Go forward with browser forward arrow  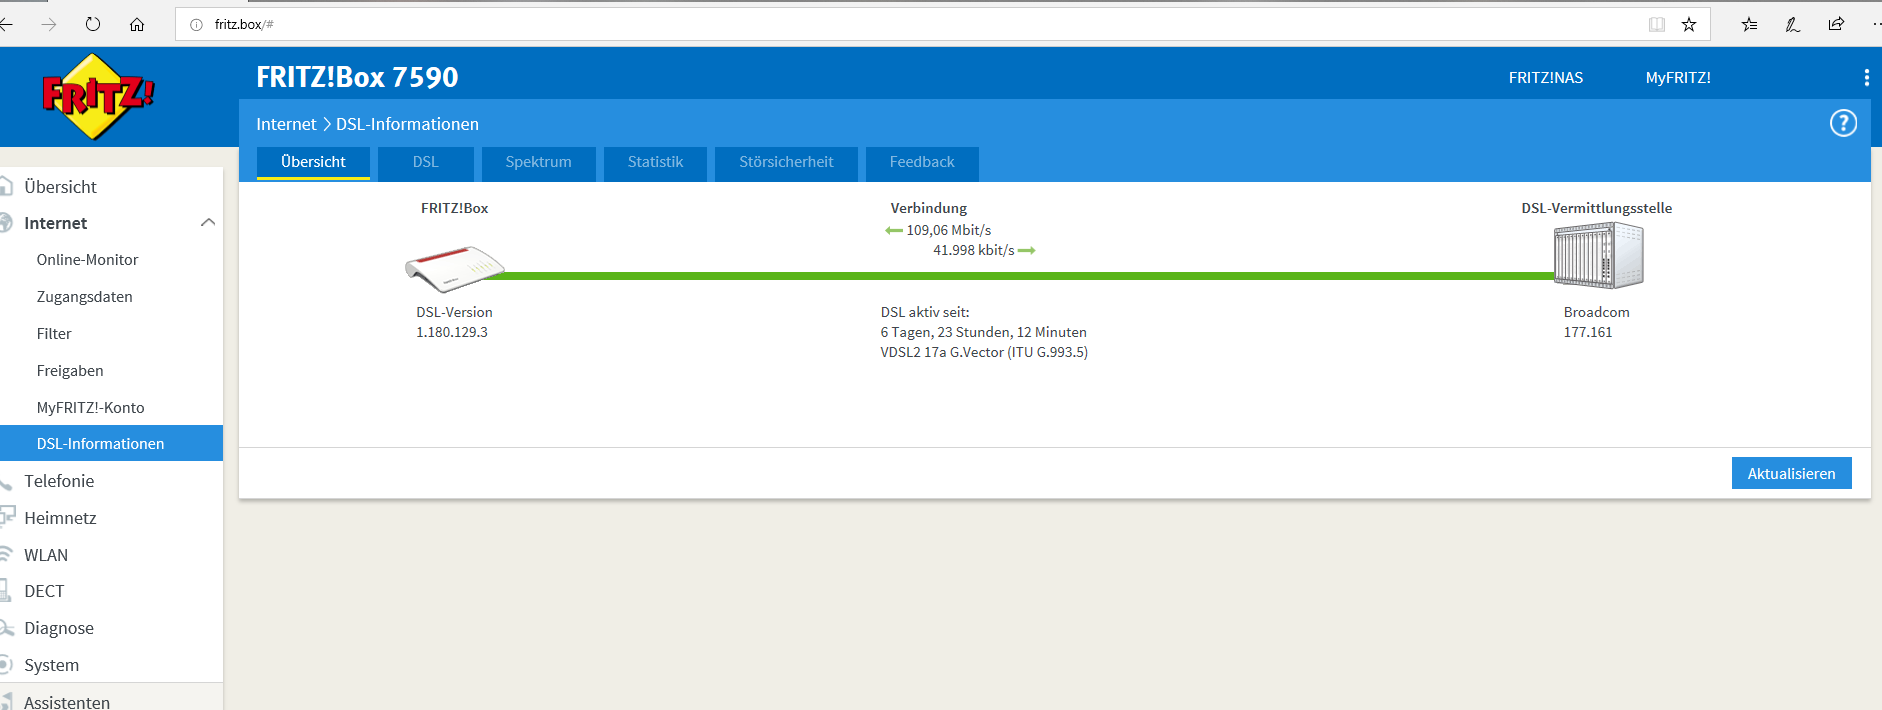[48, 24]
